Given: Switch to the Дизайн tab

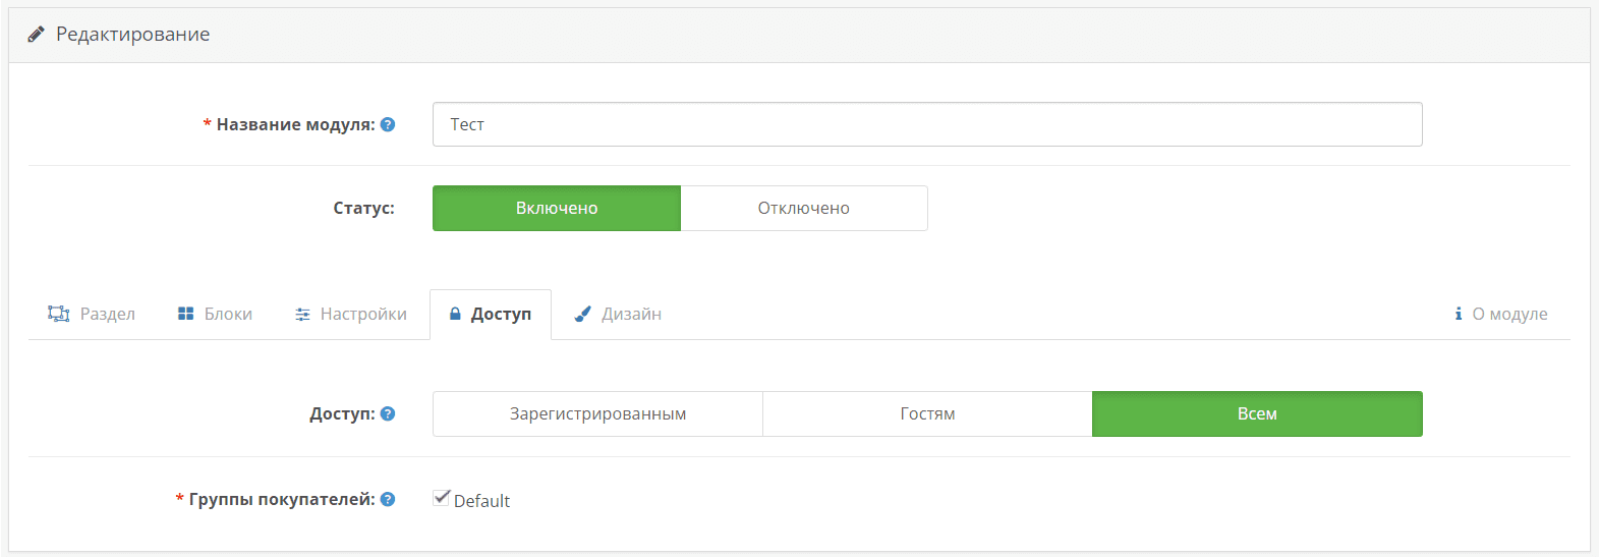Looking at the screenshot, I should pyautogui.click(x=618, y=314).
